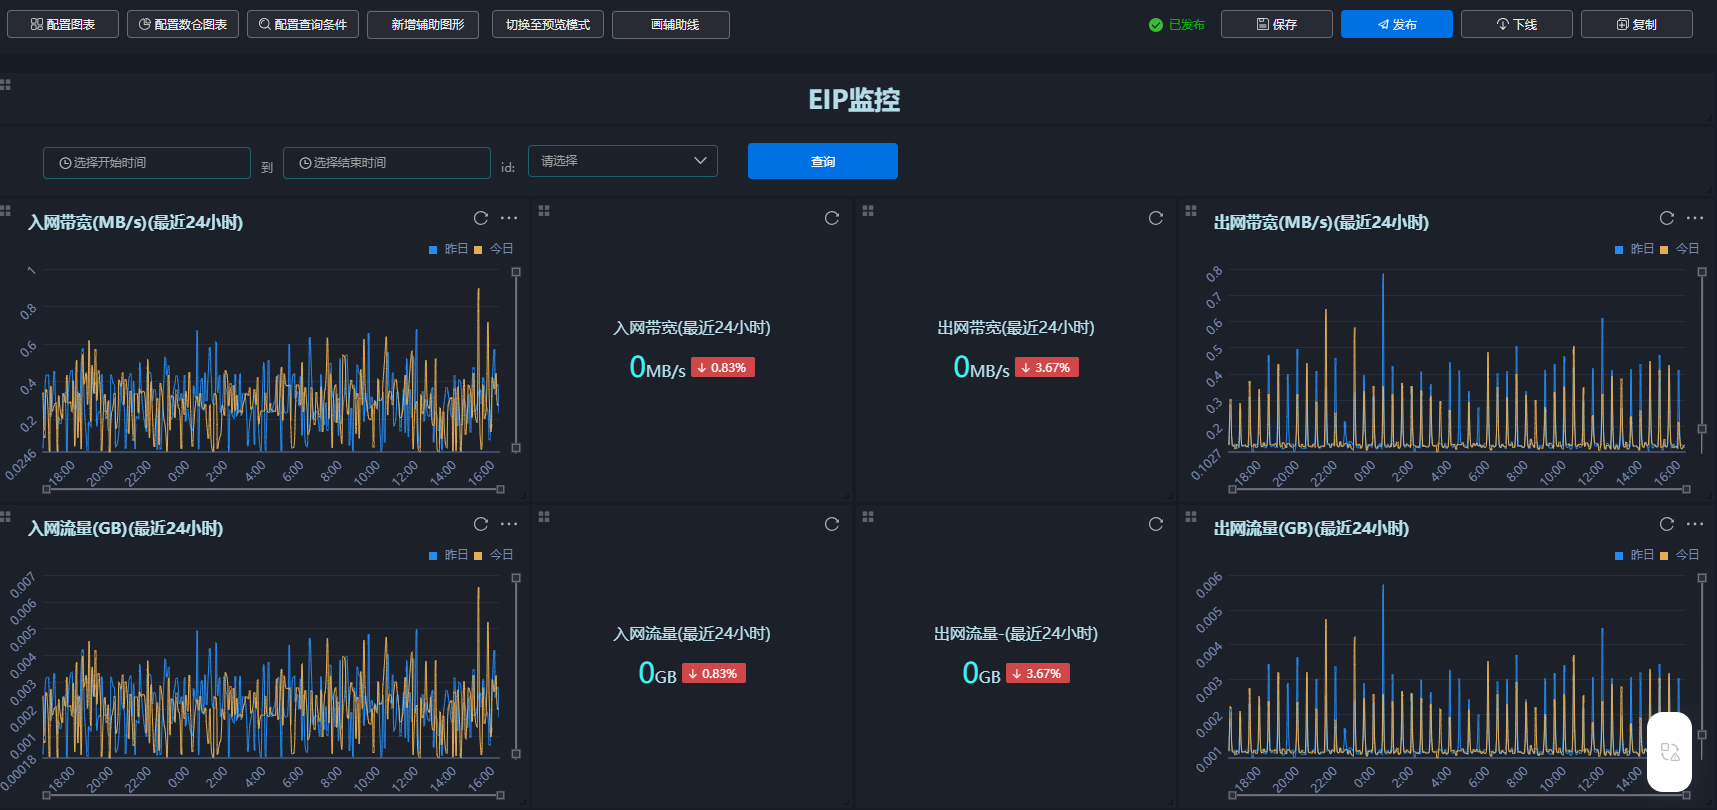Open the 选择开始时间 date picker

click(x=147, y=163)
